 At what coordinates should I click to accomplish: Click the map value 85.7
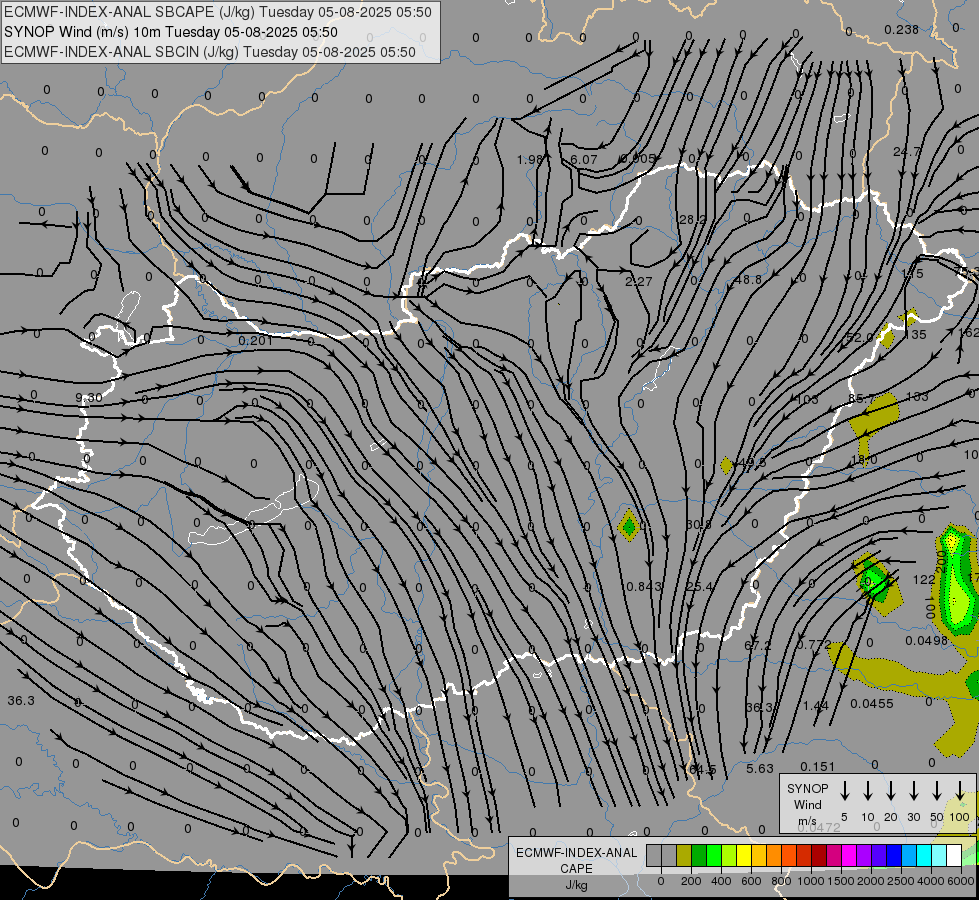(x=862, y=398)
